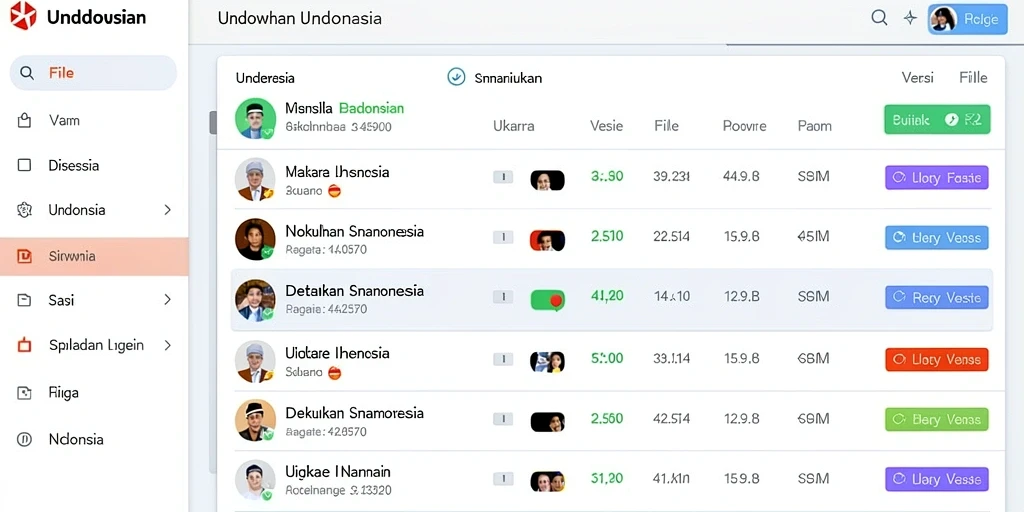Expand the Sasi sidebar chevron
The width and height of the screenshot is (1024, 512).
click(167, 300)
